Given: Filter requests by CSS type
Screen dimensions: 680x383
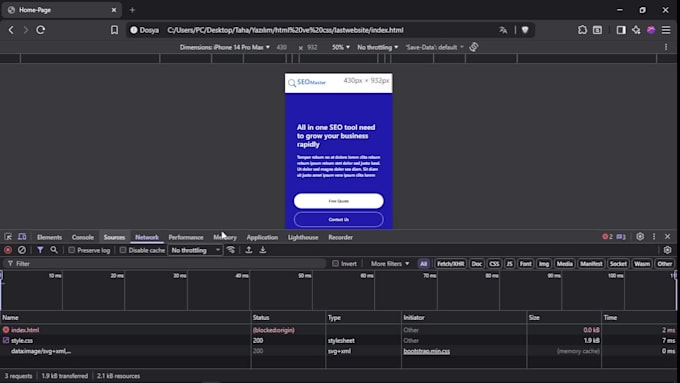Looking at the screenshot, I should tap(494, 264).
